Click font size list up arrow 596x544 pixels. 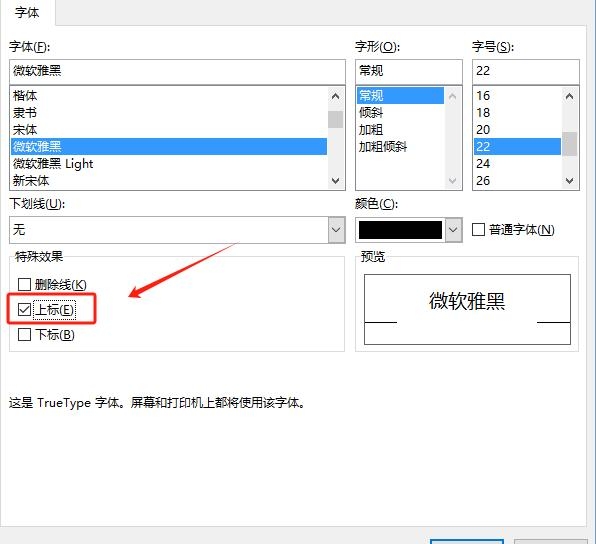569,96
